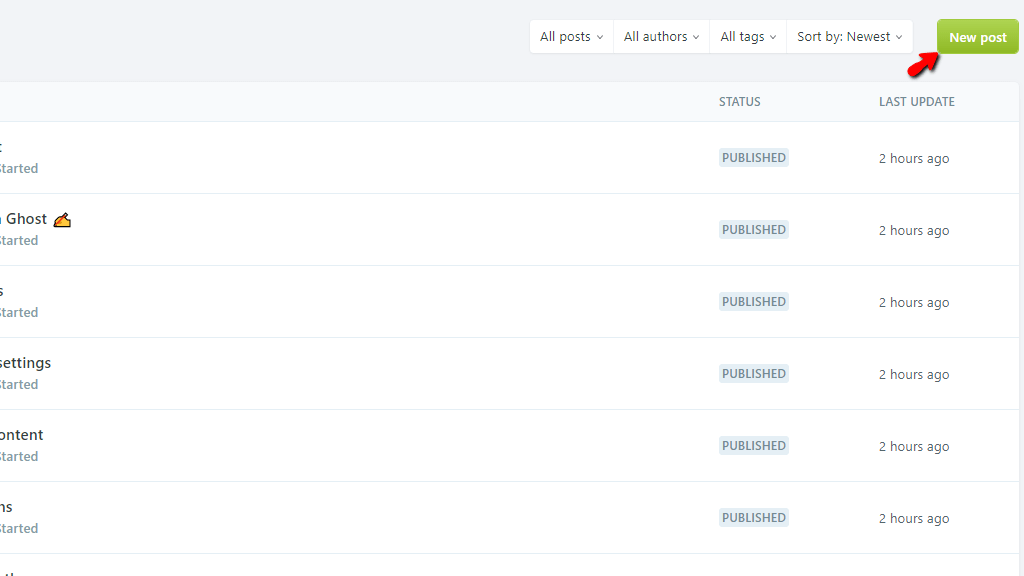Click the PUBLISHED badge in the ontent row
Image resolution: width=1024 pixels, height=576 pixels.
point(753,446)
